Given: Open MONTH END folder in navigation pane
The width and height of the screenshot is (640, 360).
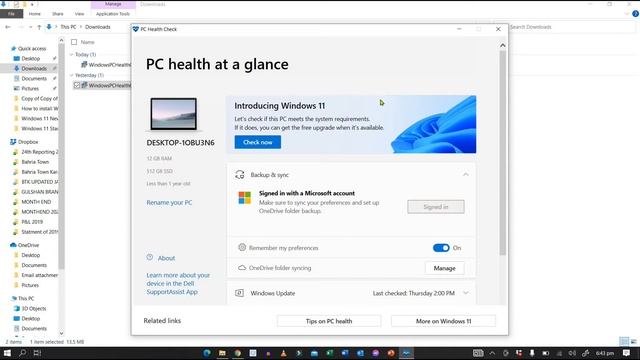Looking at the screenshot, I should pyautogui.click(x=36, y=202).
